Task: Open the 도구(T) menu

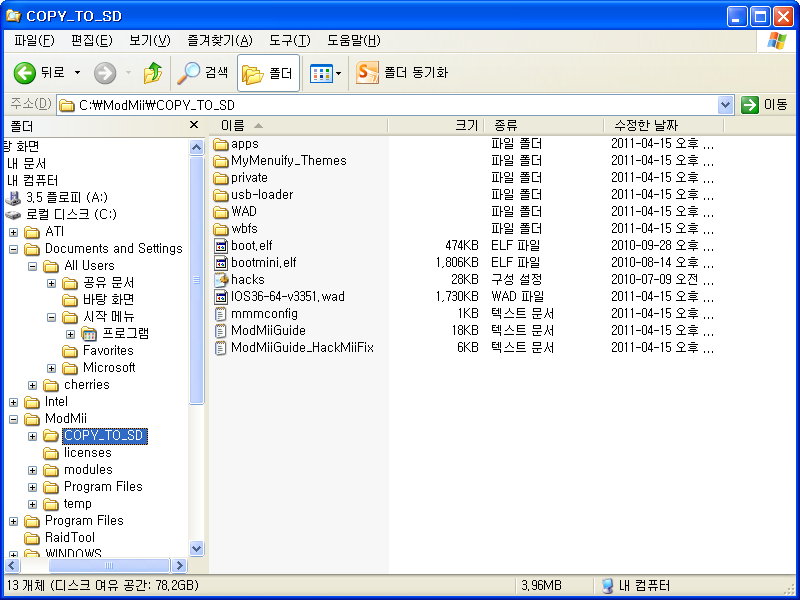Action: 289,41
